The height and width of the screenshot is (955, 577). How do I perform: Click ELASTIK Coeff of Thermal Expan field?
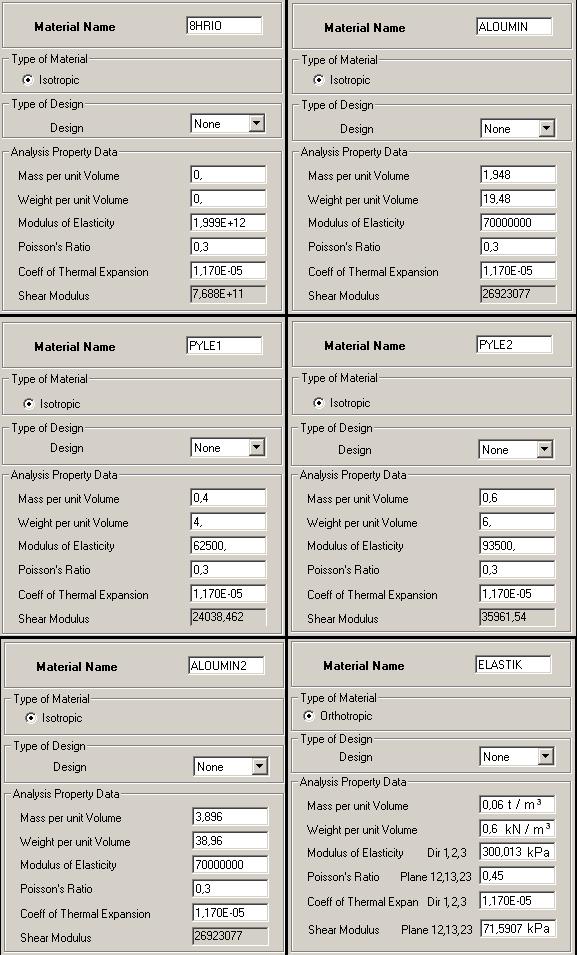click(517, 900)
